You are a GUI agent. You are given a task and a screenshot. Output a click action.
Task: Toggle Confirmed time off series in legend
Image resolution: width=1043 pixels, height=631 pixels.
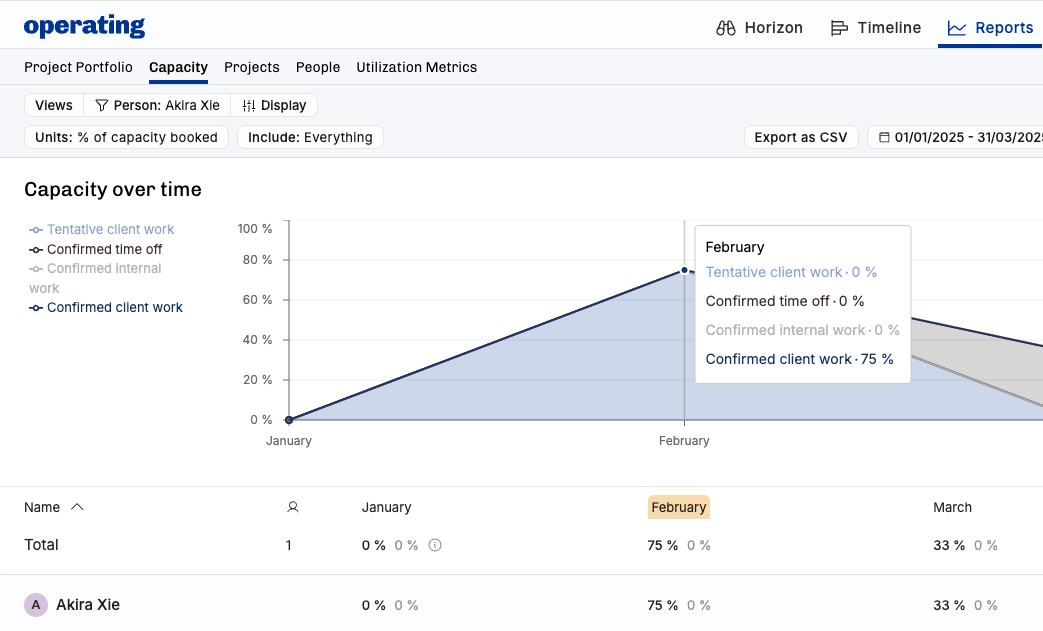pos(104,249)
